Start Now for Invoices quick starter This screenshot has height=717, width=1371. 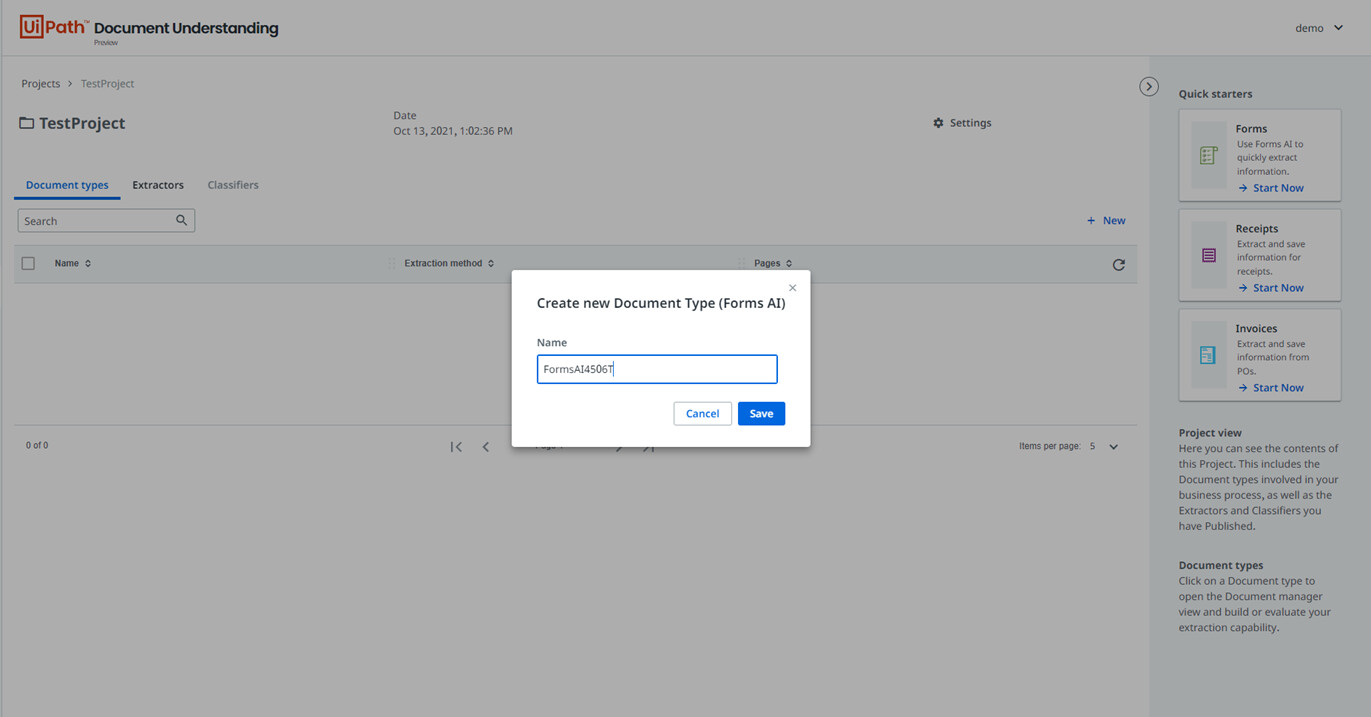[x=1271, y=388]
